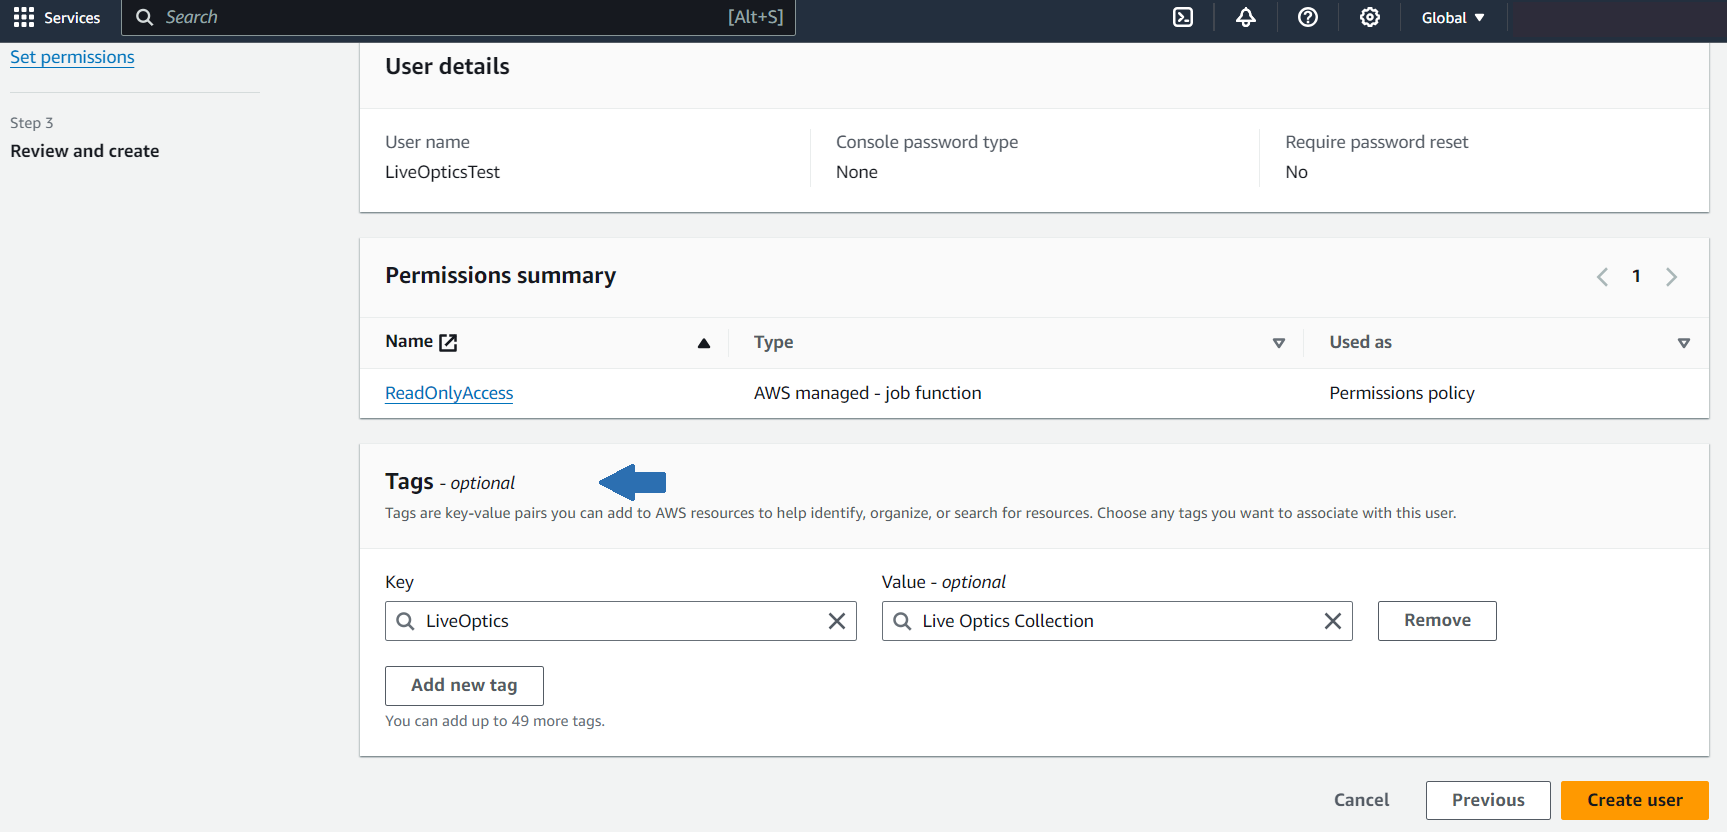Edit the tag Value input field
This screenshot has width=1727, height=832.
[x=1117, y=621]
